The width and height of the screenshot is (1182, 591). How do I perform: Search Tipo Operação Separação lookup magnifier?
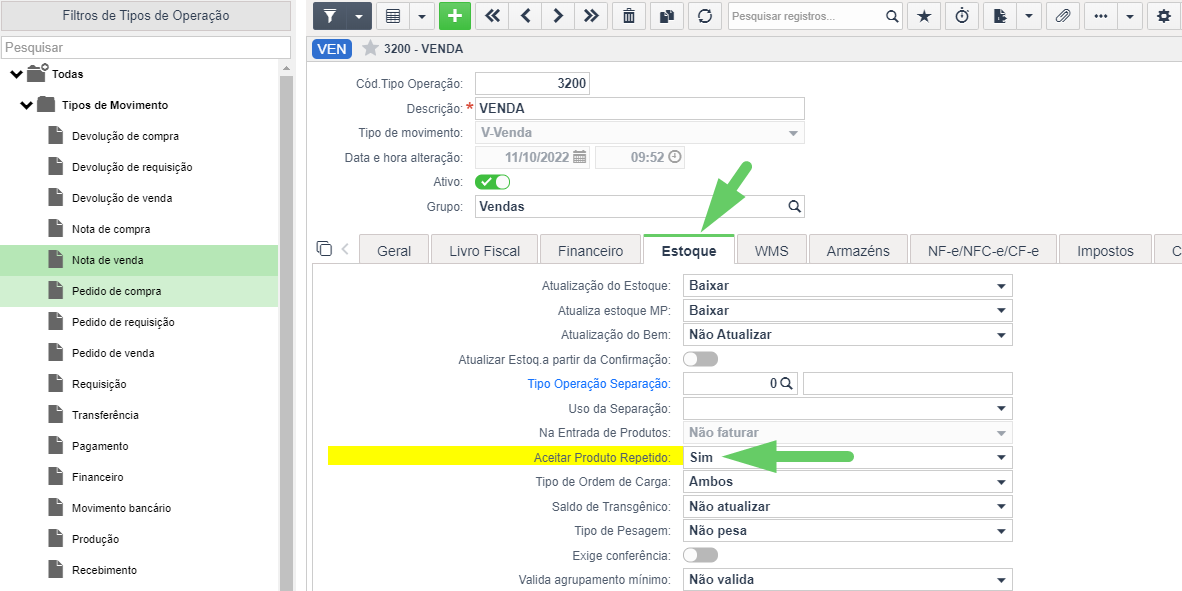786,383
